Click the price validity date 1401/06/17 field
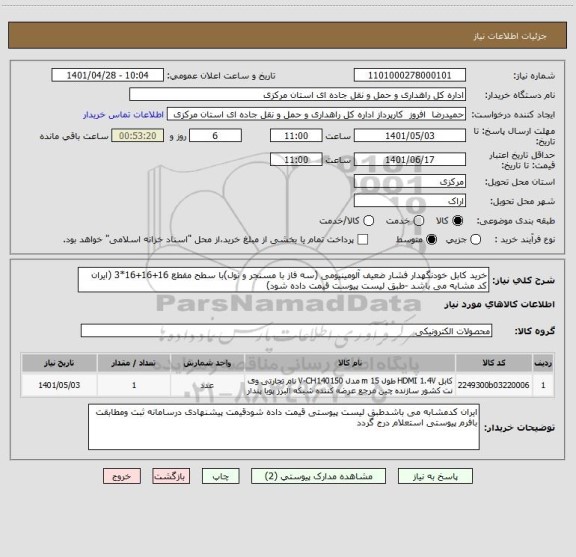 pyautogui.click(x=410, y=159)
